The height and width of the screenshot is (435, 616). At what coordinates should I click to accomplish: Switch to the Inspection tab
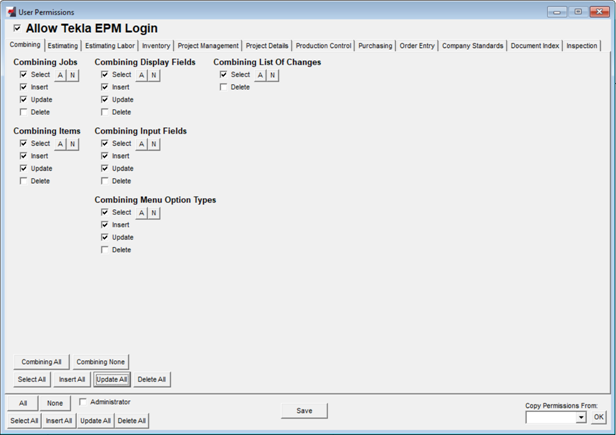tap(582, 46)
